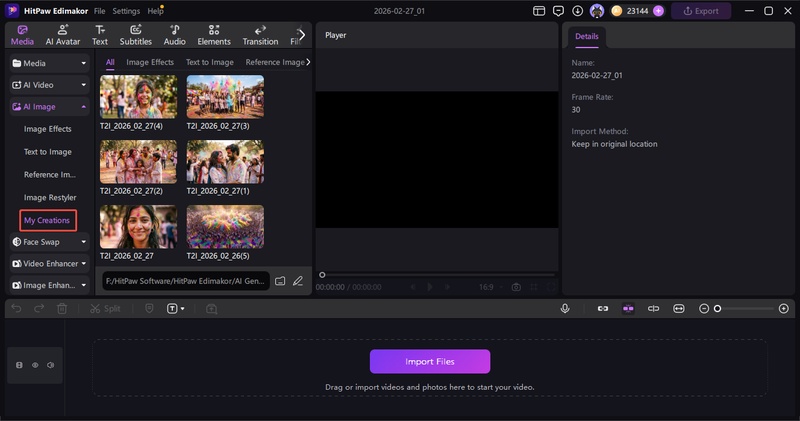Switch to the Subtitles tool

click(x=135, y=35)
